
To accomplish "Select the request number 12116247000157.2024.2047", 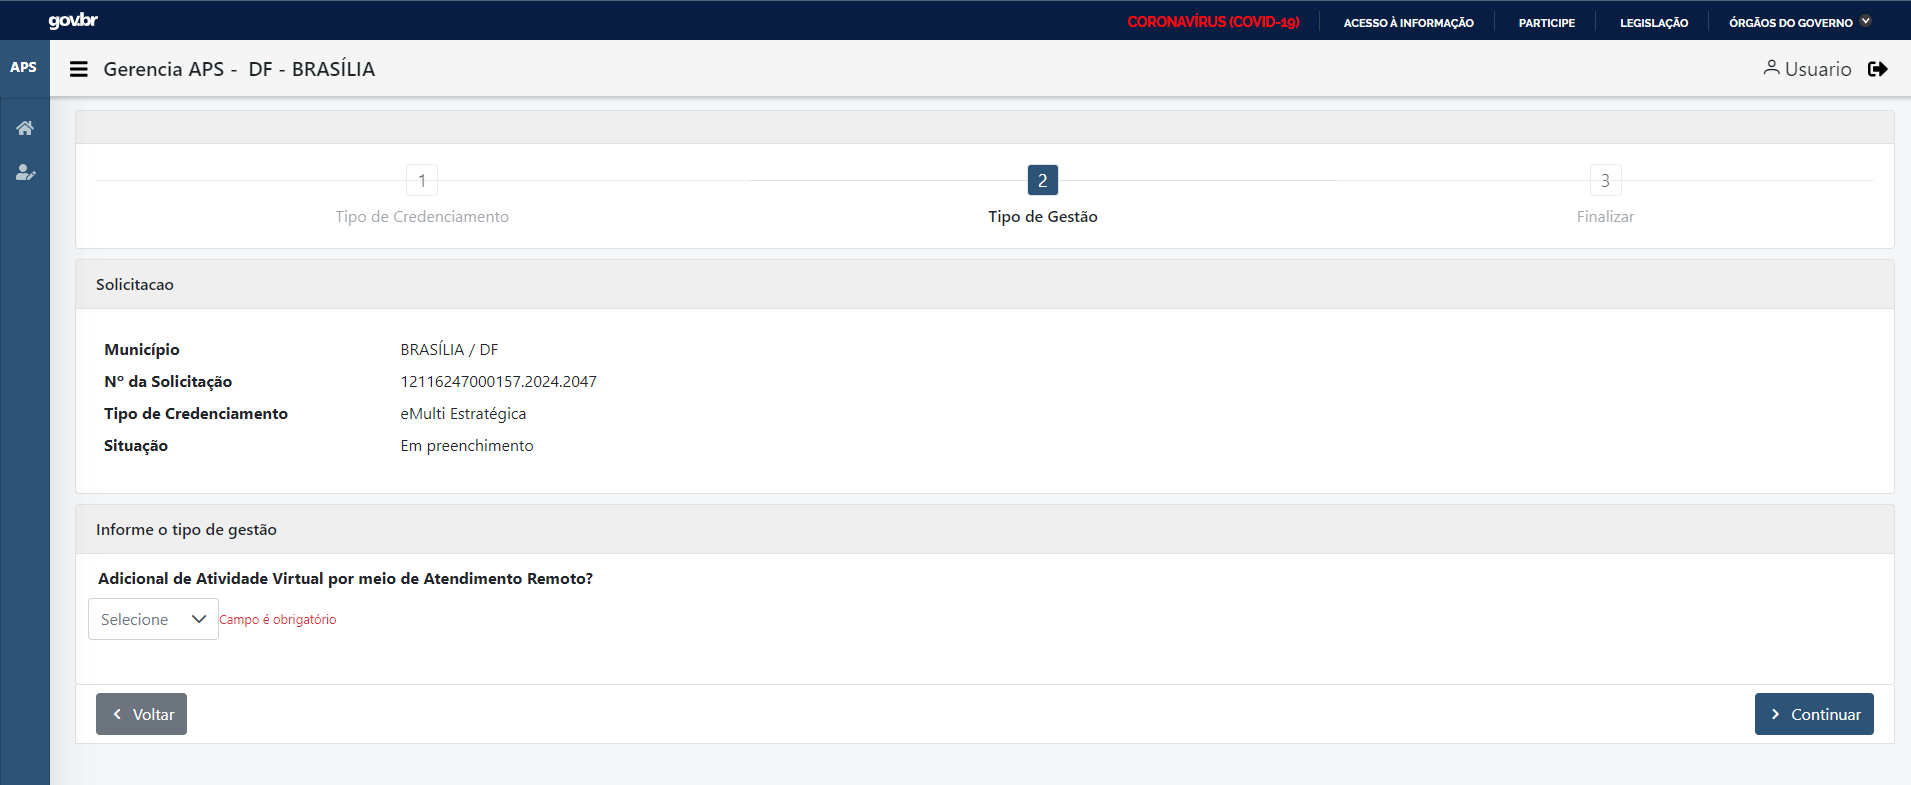I will (x=498, y=382).
